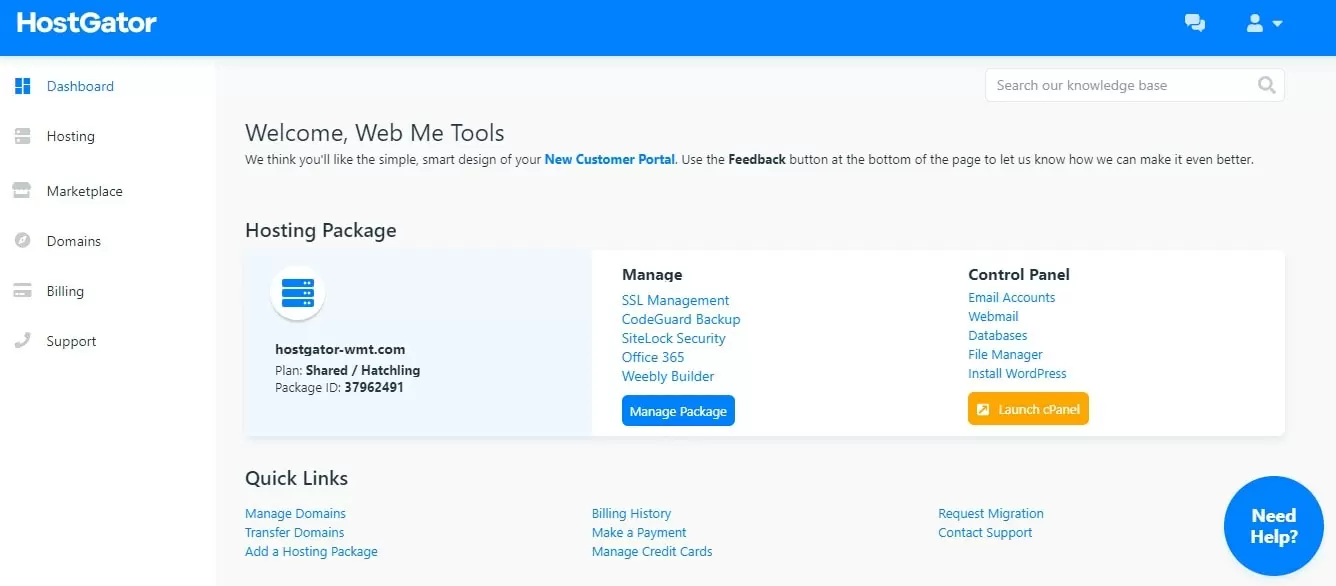Image resolution: width=1336 pixels, height=586 pixels.
Task: Open the Transfer Domains quick link
Action: pyautogui.click(x=294, y=532)
